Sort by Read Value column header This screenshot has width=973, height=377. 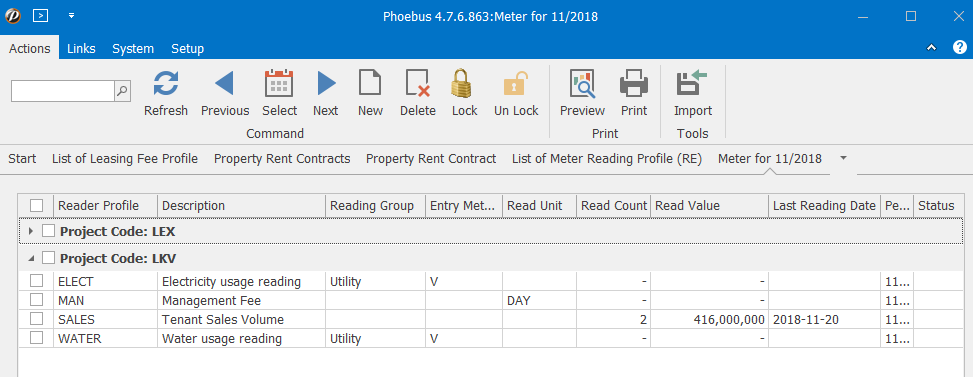point(710,206)
